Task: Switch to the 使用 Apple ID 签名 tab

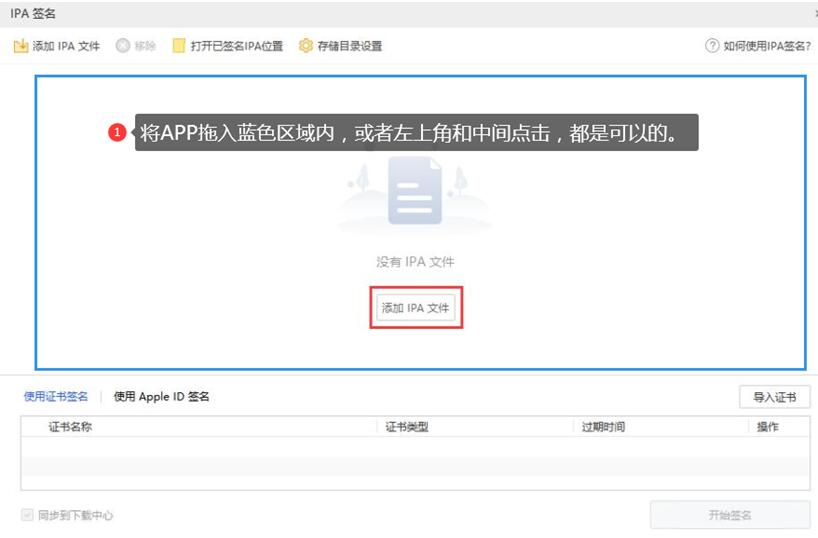Action: pyautogui.click(x=162, y=397)
